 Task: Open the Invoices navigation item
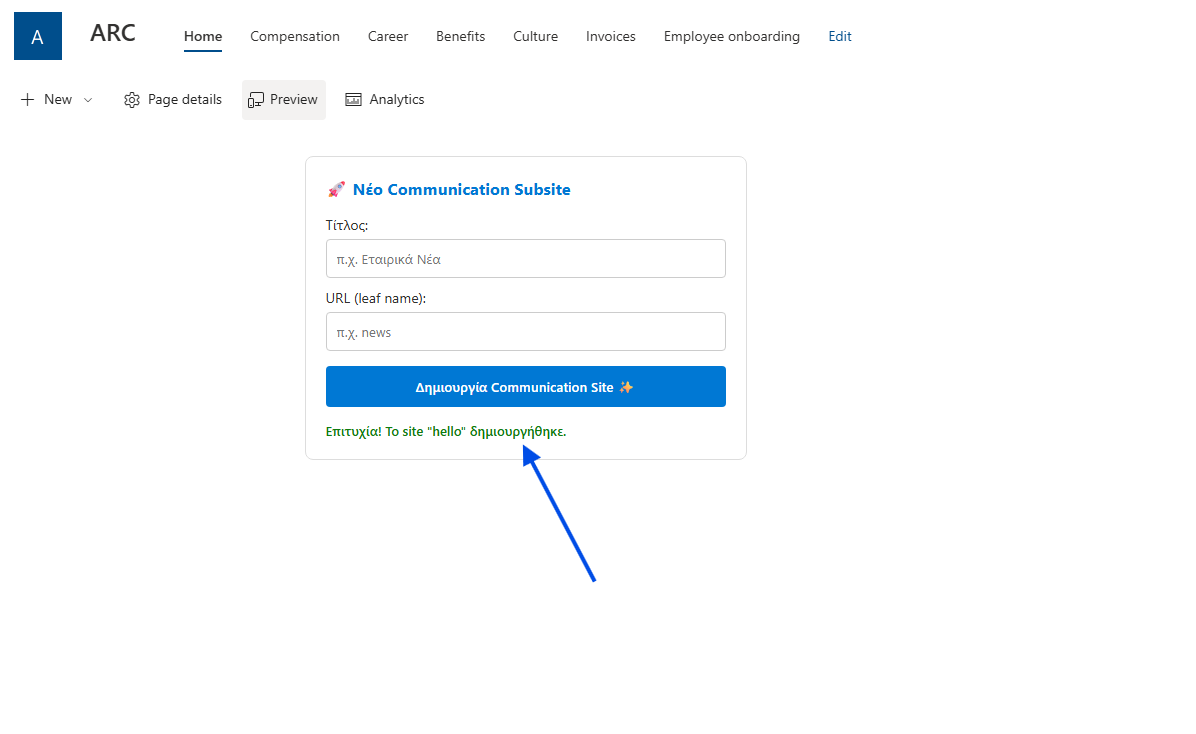[611, 36]
